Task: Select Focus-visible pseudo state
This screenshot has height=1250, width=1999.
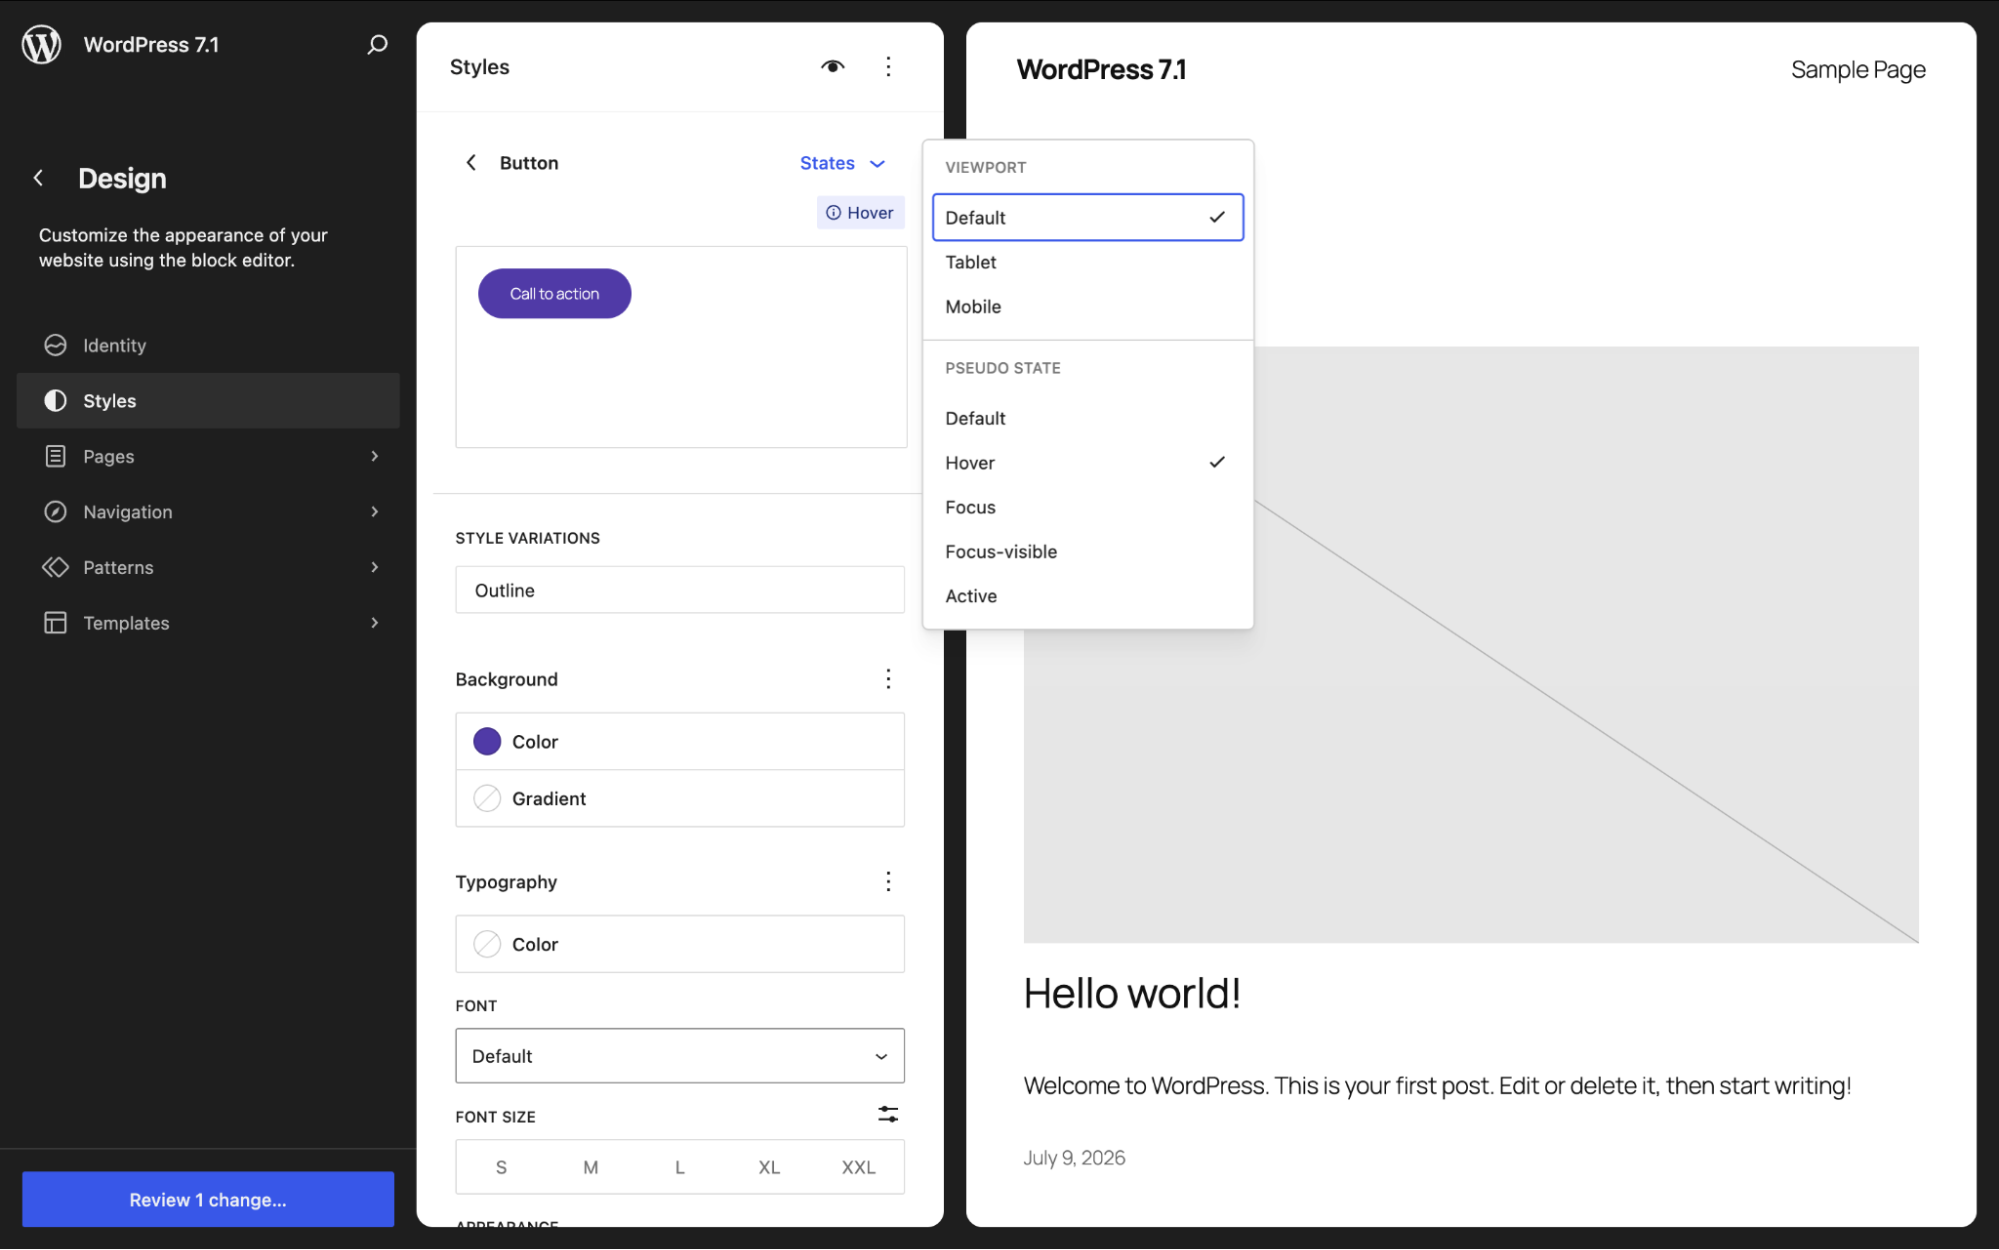Action: (x=1088, y=551)
